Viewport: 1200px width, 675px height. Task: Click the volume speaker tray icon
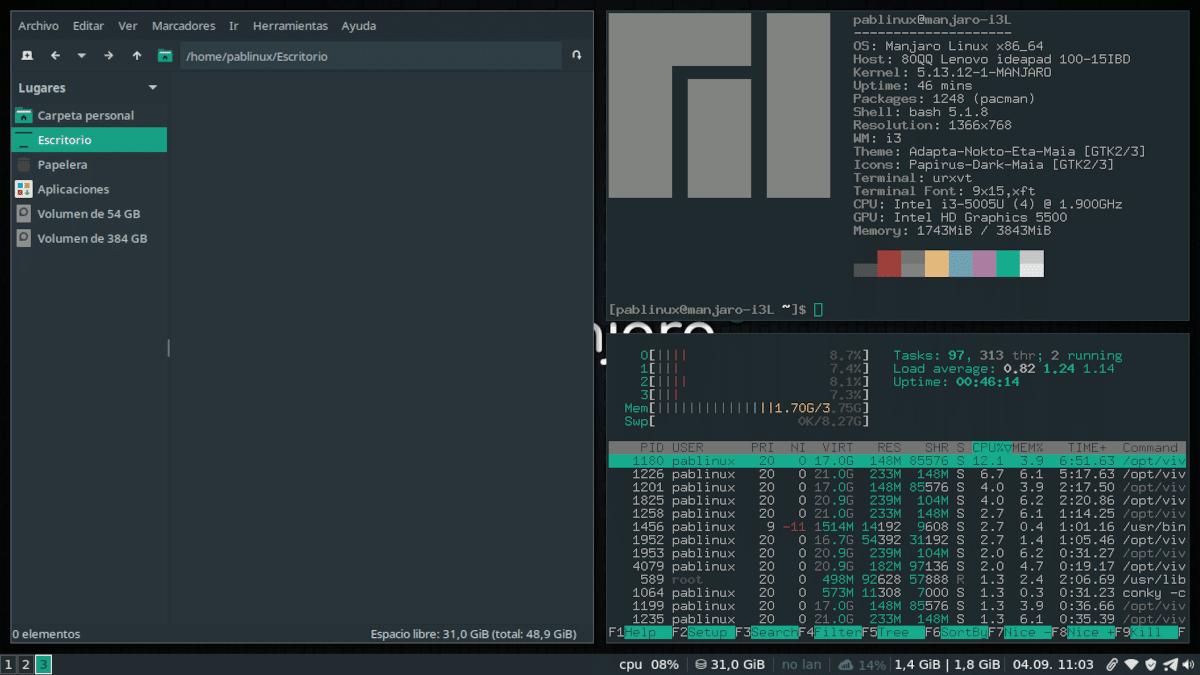click(x=1189, y=664)
